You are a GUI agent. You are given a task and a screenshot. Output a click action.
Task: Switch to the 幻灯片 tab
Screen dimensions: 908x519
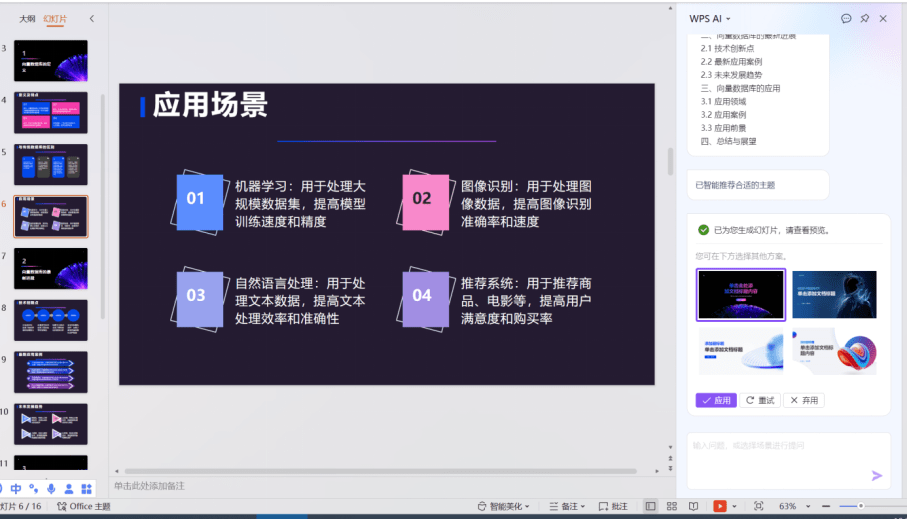click(x=55, y=19)
